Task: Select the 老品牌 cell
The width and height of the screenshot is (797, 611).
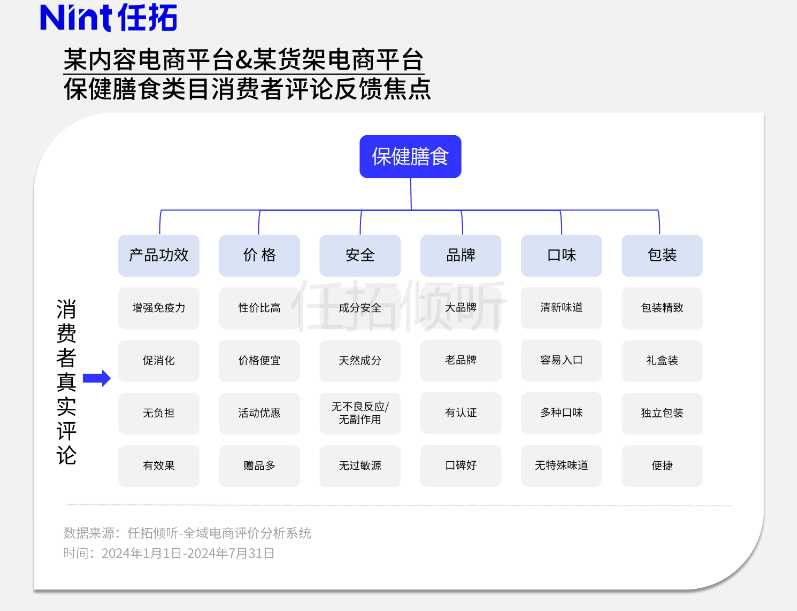Action: coord(461,360)
